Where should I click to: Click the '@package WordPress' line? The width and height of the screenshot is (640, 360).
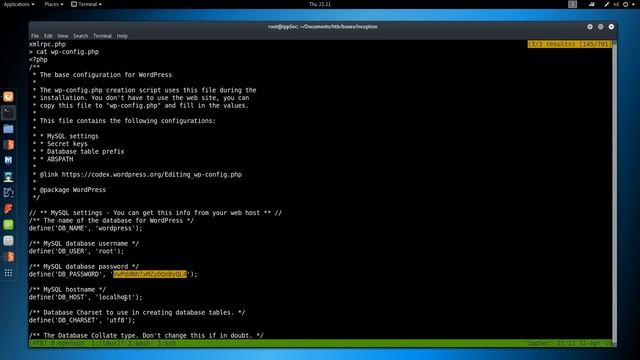73,190
